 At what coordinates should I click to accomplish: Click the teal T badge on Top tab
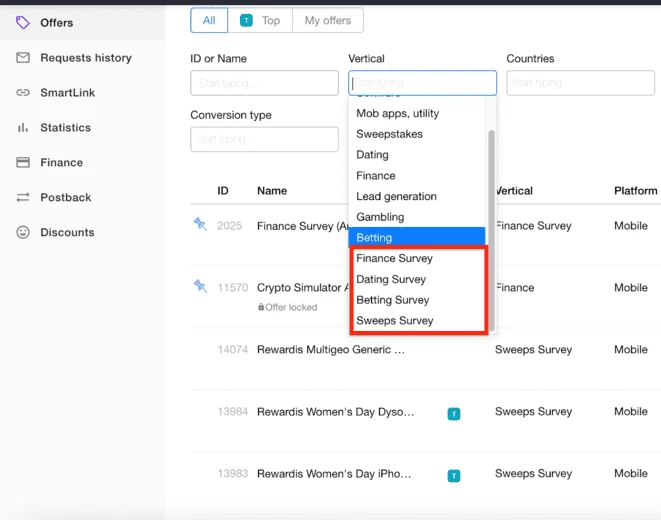click(x=246, y=20)
